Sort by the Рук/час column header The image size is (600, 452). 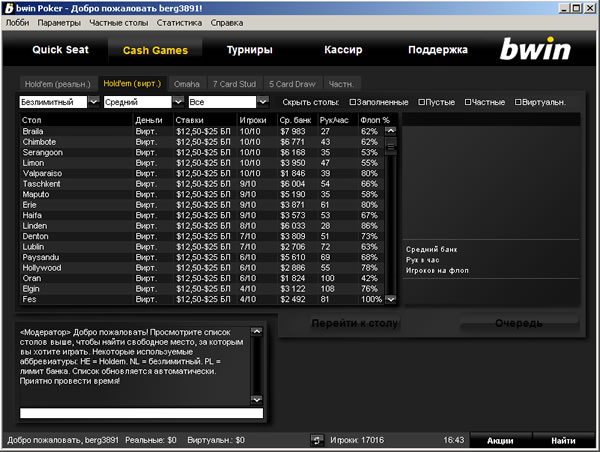[338, 120]
